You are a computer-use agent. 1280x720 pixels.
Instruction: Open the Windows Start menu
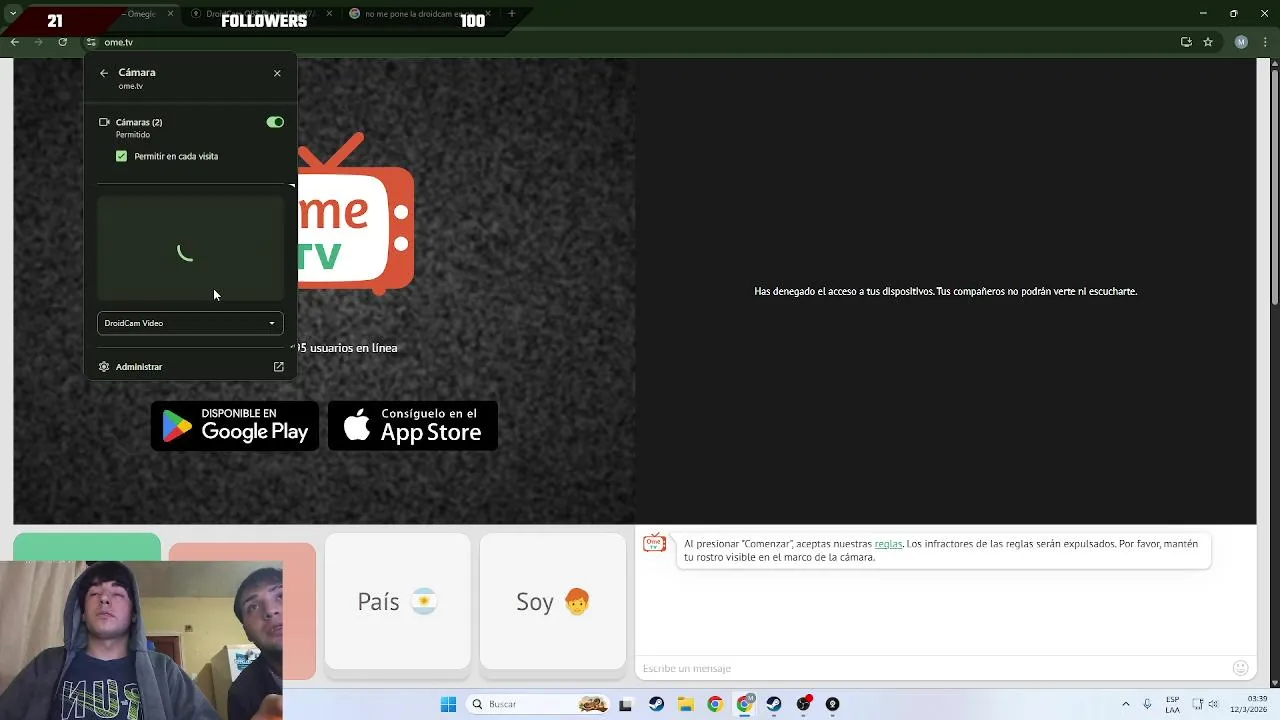tap(448, 704)
